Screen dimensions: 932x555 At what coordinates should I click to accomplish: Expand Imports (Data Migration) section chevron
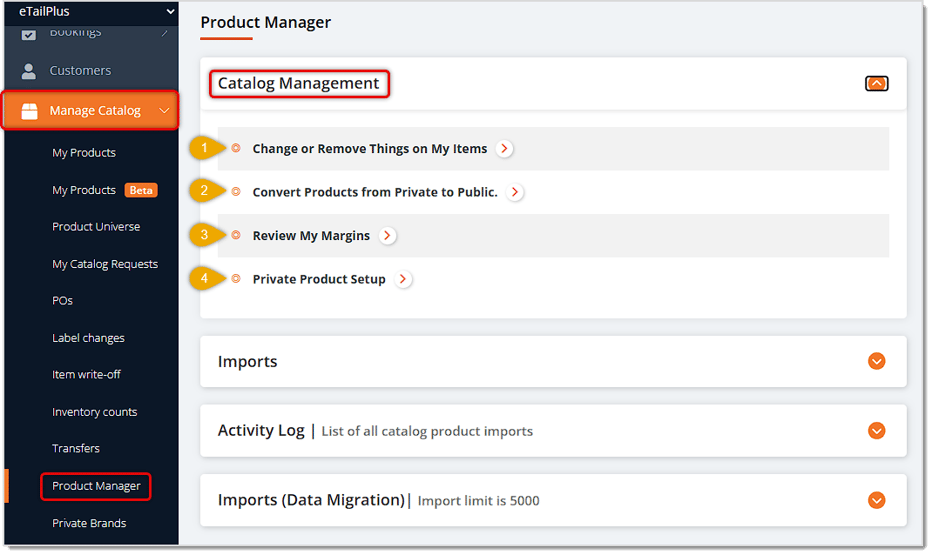(x=876, y=500)
